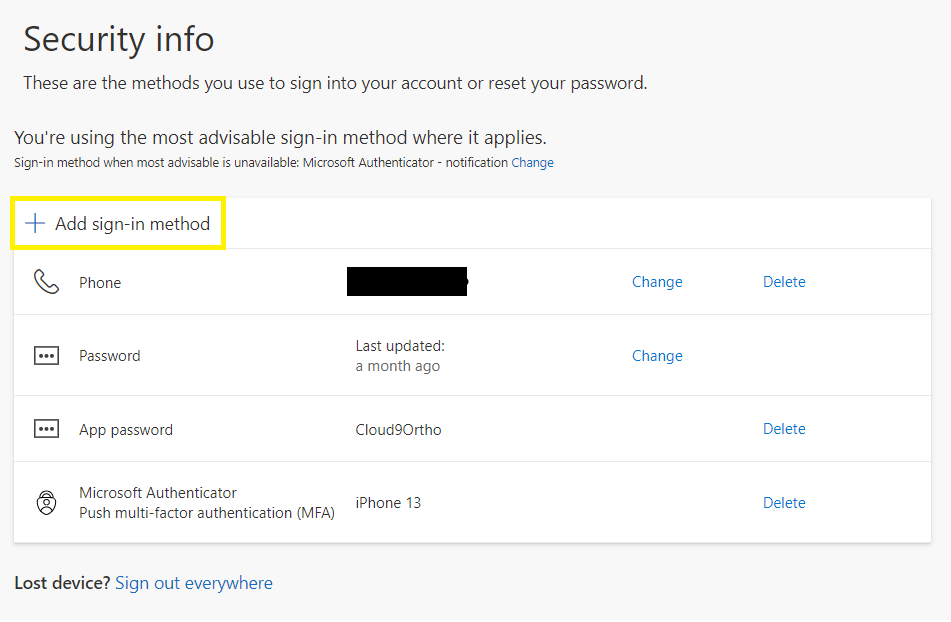
Task: Click the App password label text
Action: point(126,430)
